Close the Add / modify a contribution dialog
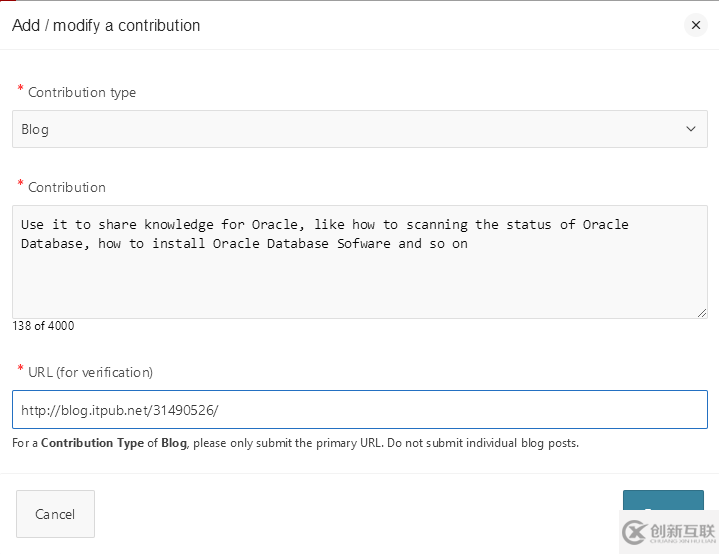 (696, 25)
